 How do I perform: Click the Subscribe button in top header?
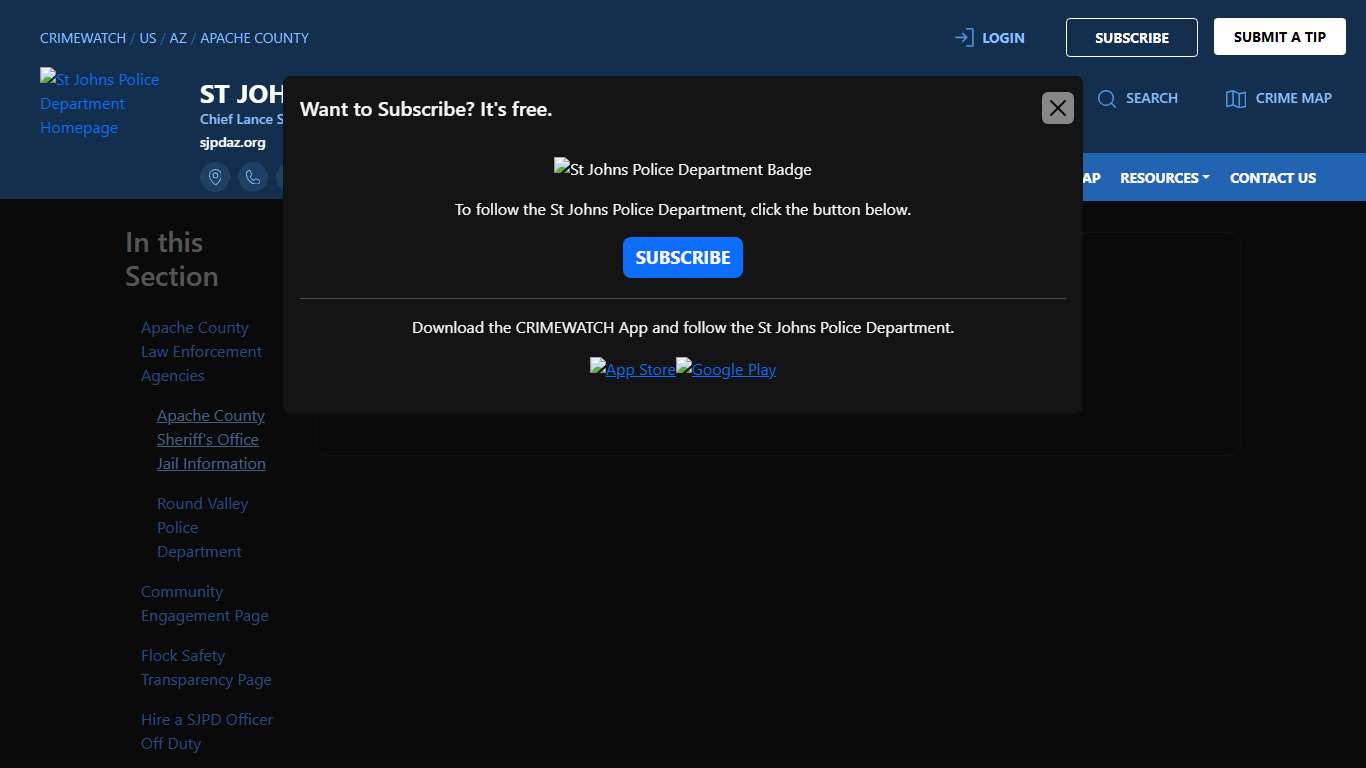(x=1131, y=38)
